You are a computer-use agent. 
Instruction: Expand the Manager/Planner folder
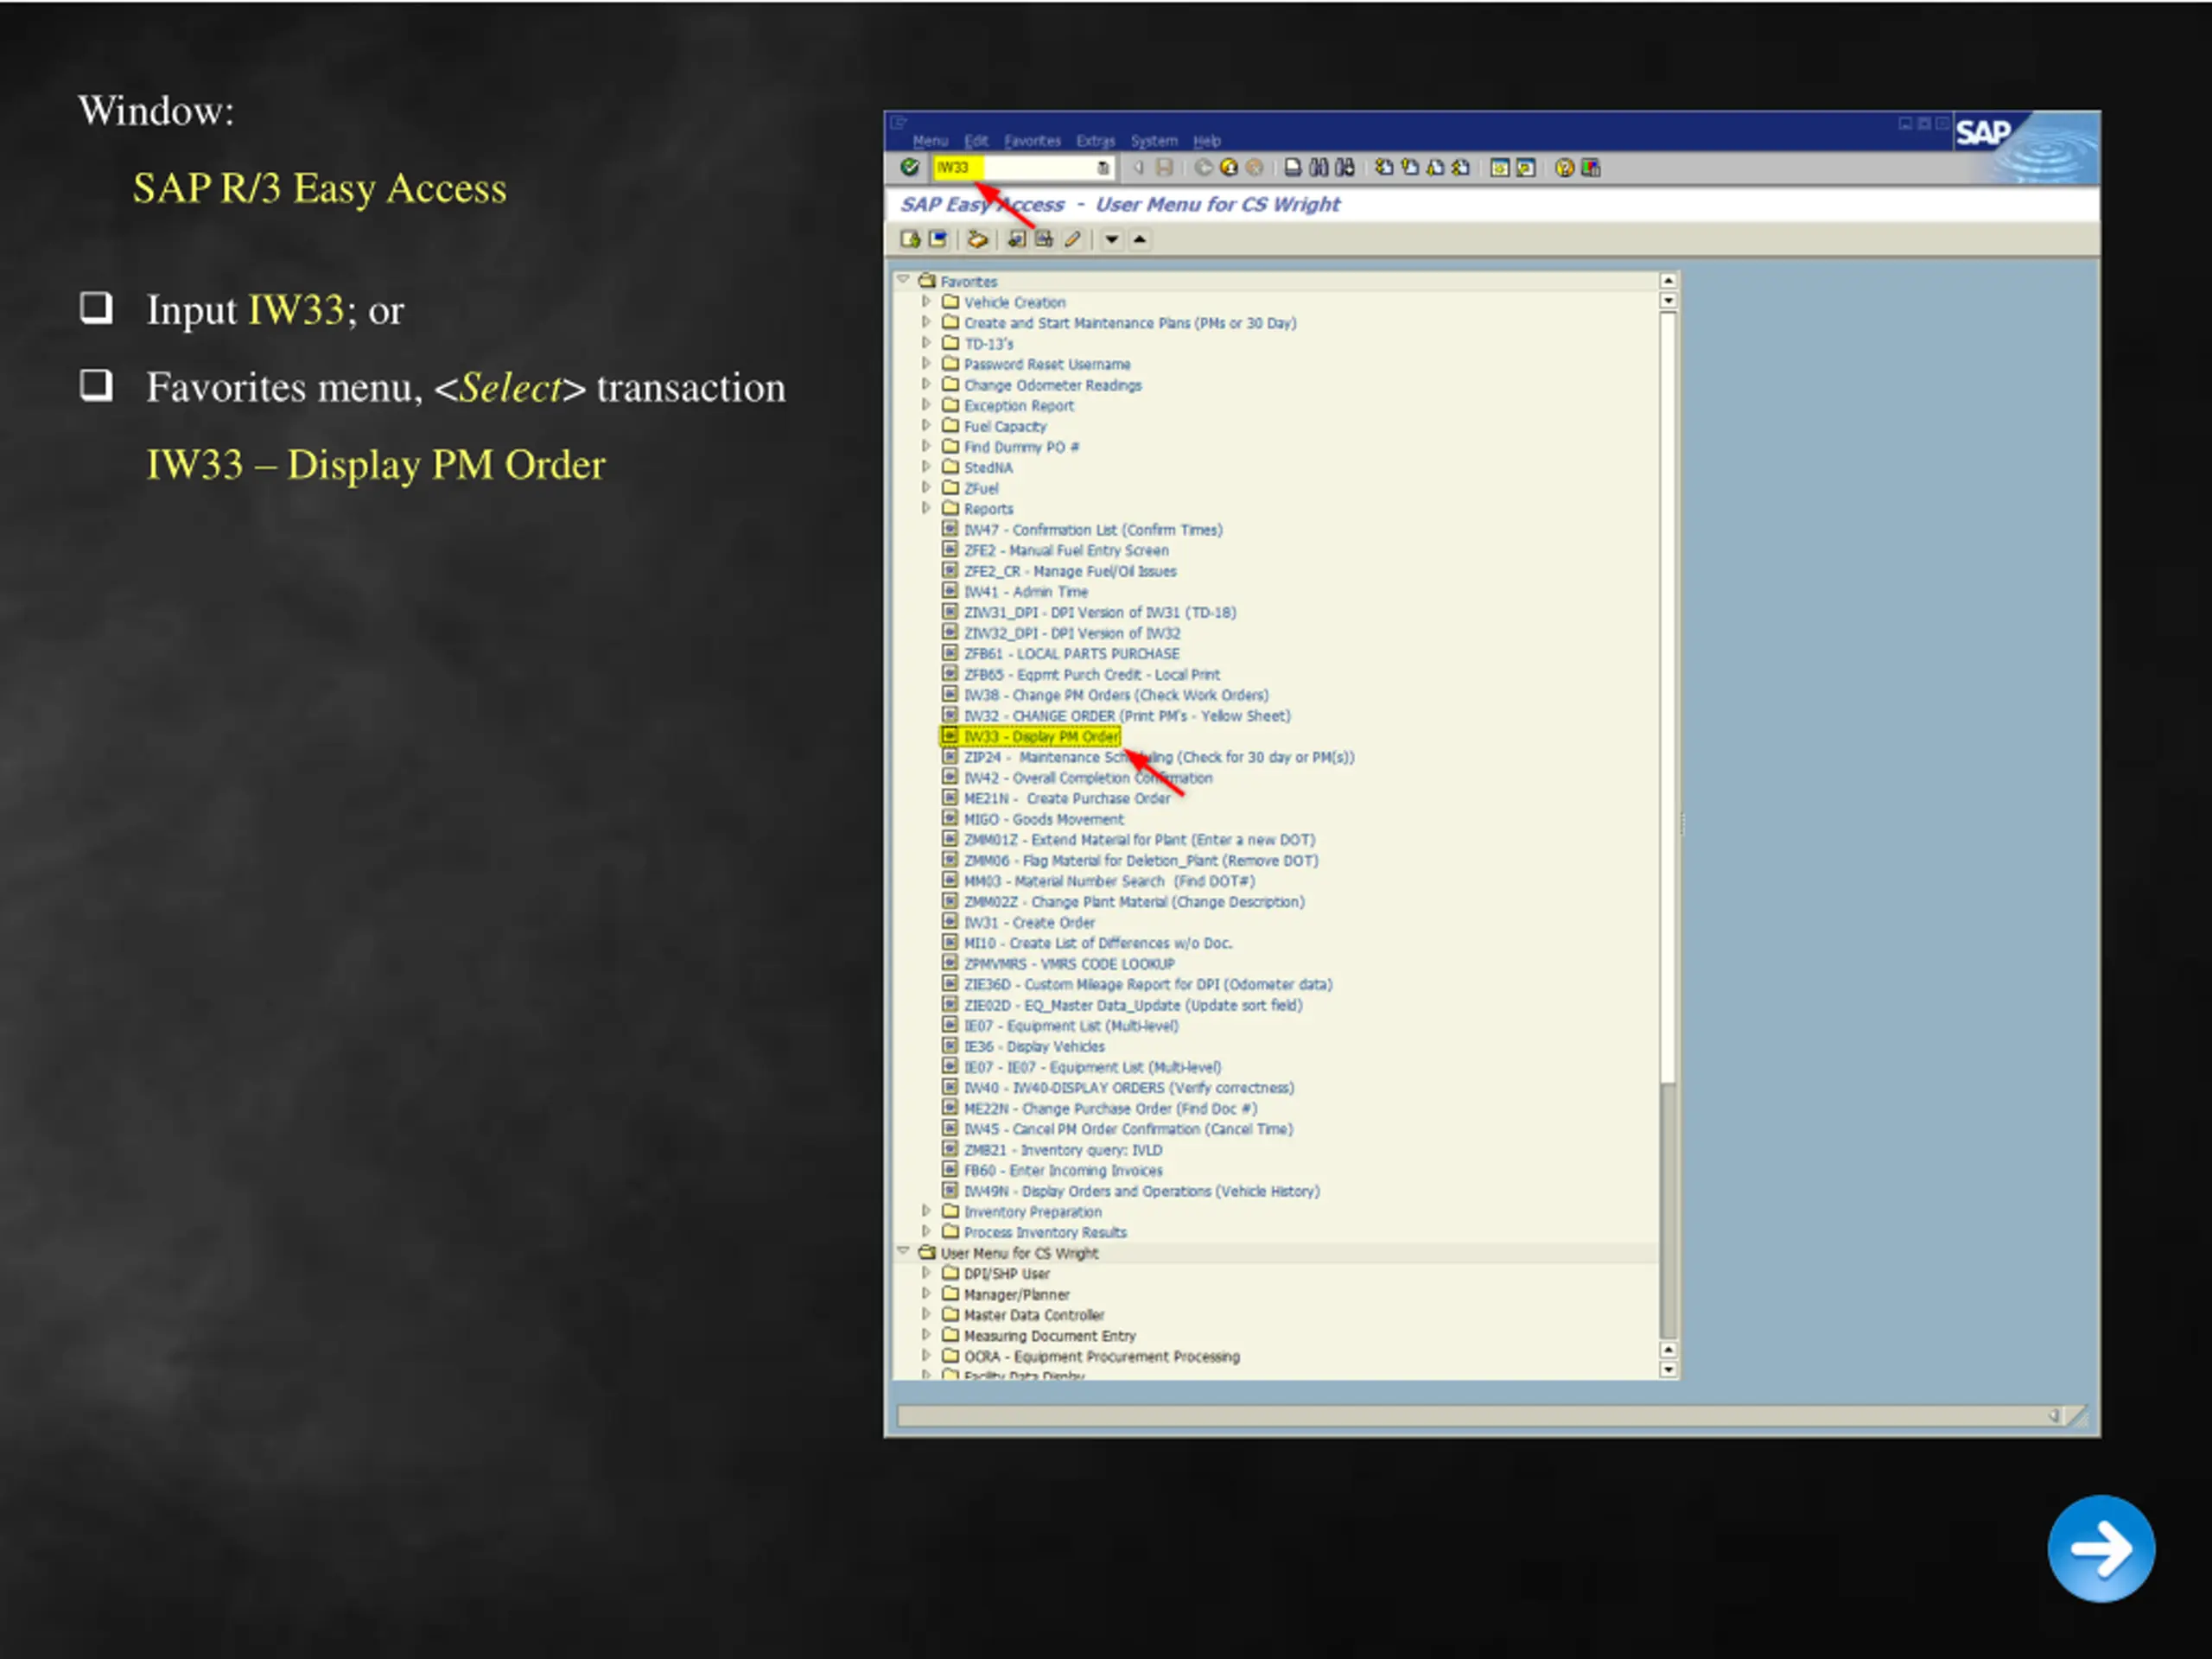pos(926,1294)
